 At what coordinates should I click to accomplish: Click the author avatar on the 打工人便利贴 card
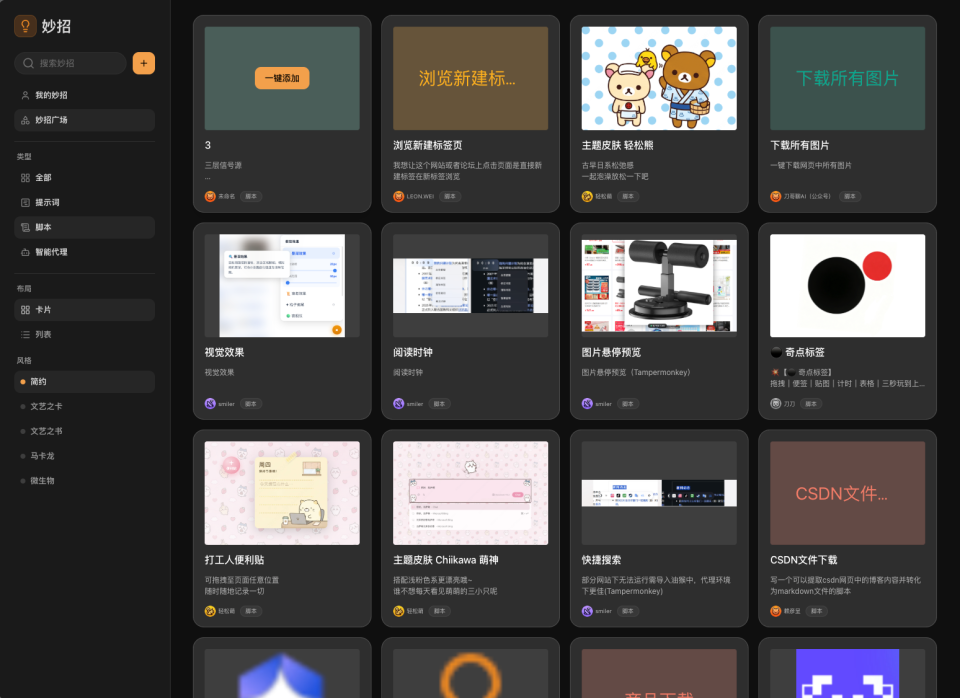210,611
